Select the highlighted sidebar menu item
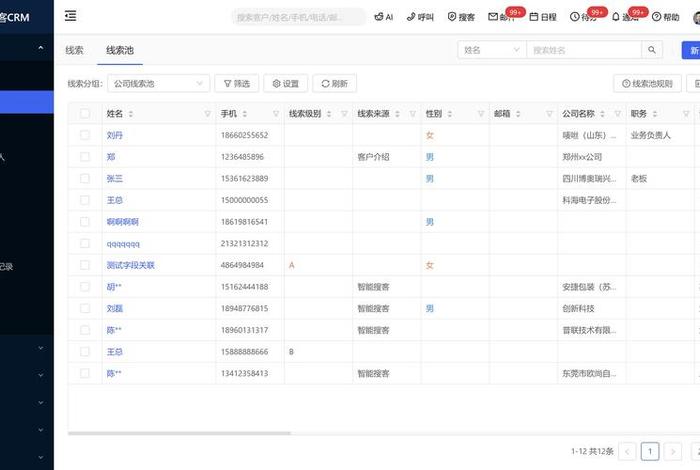700x470 pixels. tap(27, 102)
